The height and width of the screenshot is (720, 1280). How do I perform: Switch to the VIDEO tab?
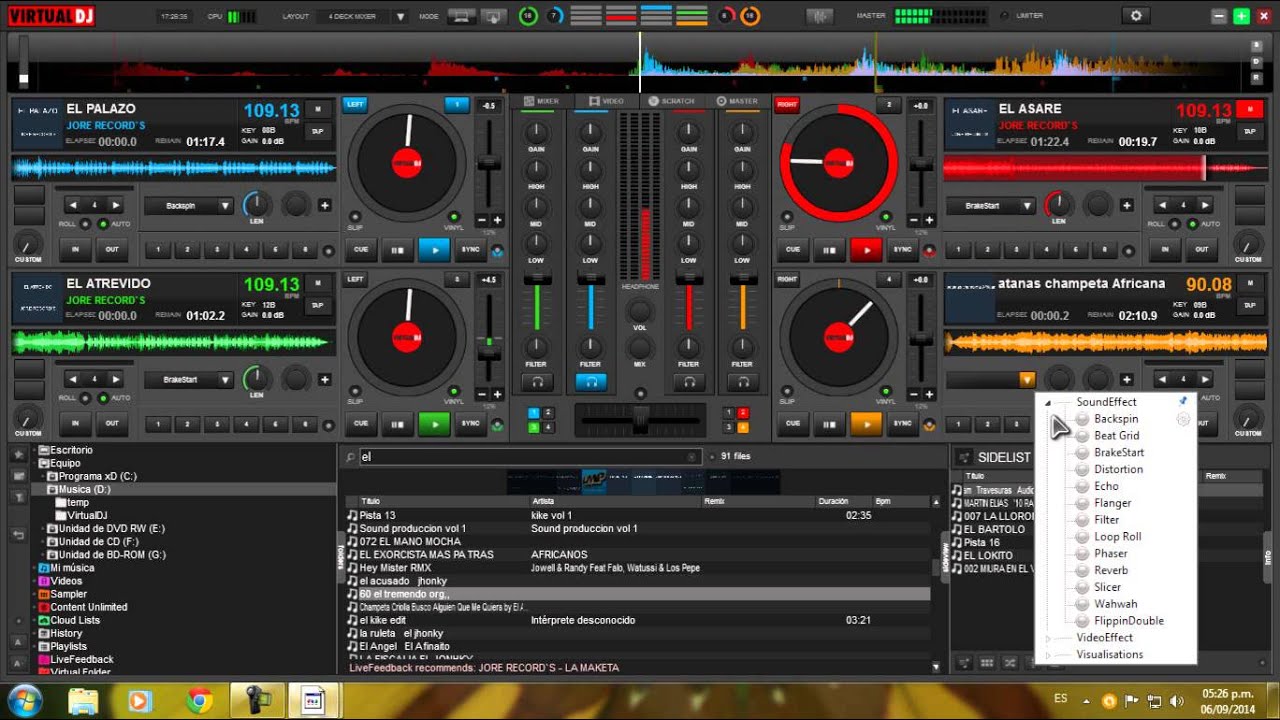(x=607, y=101)
